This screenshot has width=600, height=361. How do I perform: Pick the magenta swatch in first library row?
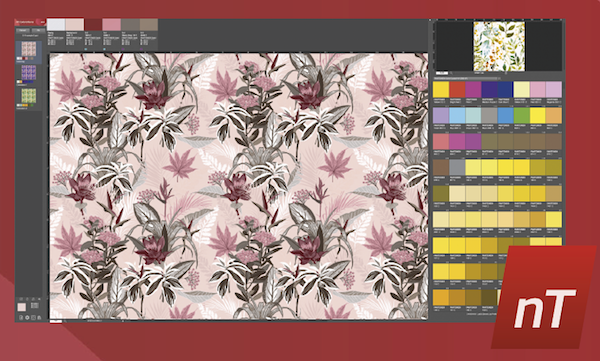click(473, 90)
